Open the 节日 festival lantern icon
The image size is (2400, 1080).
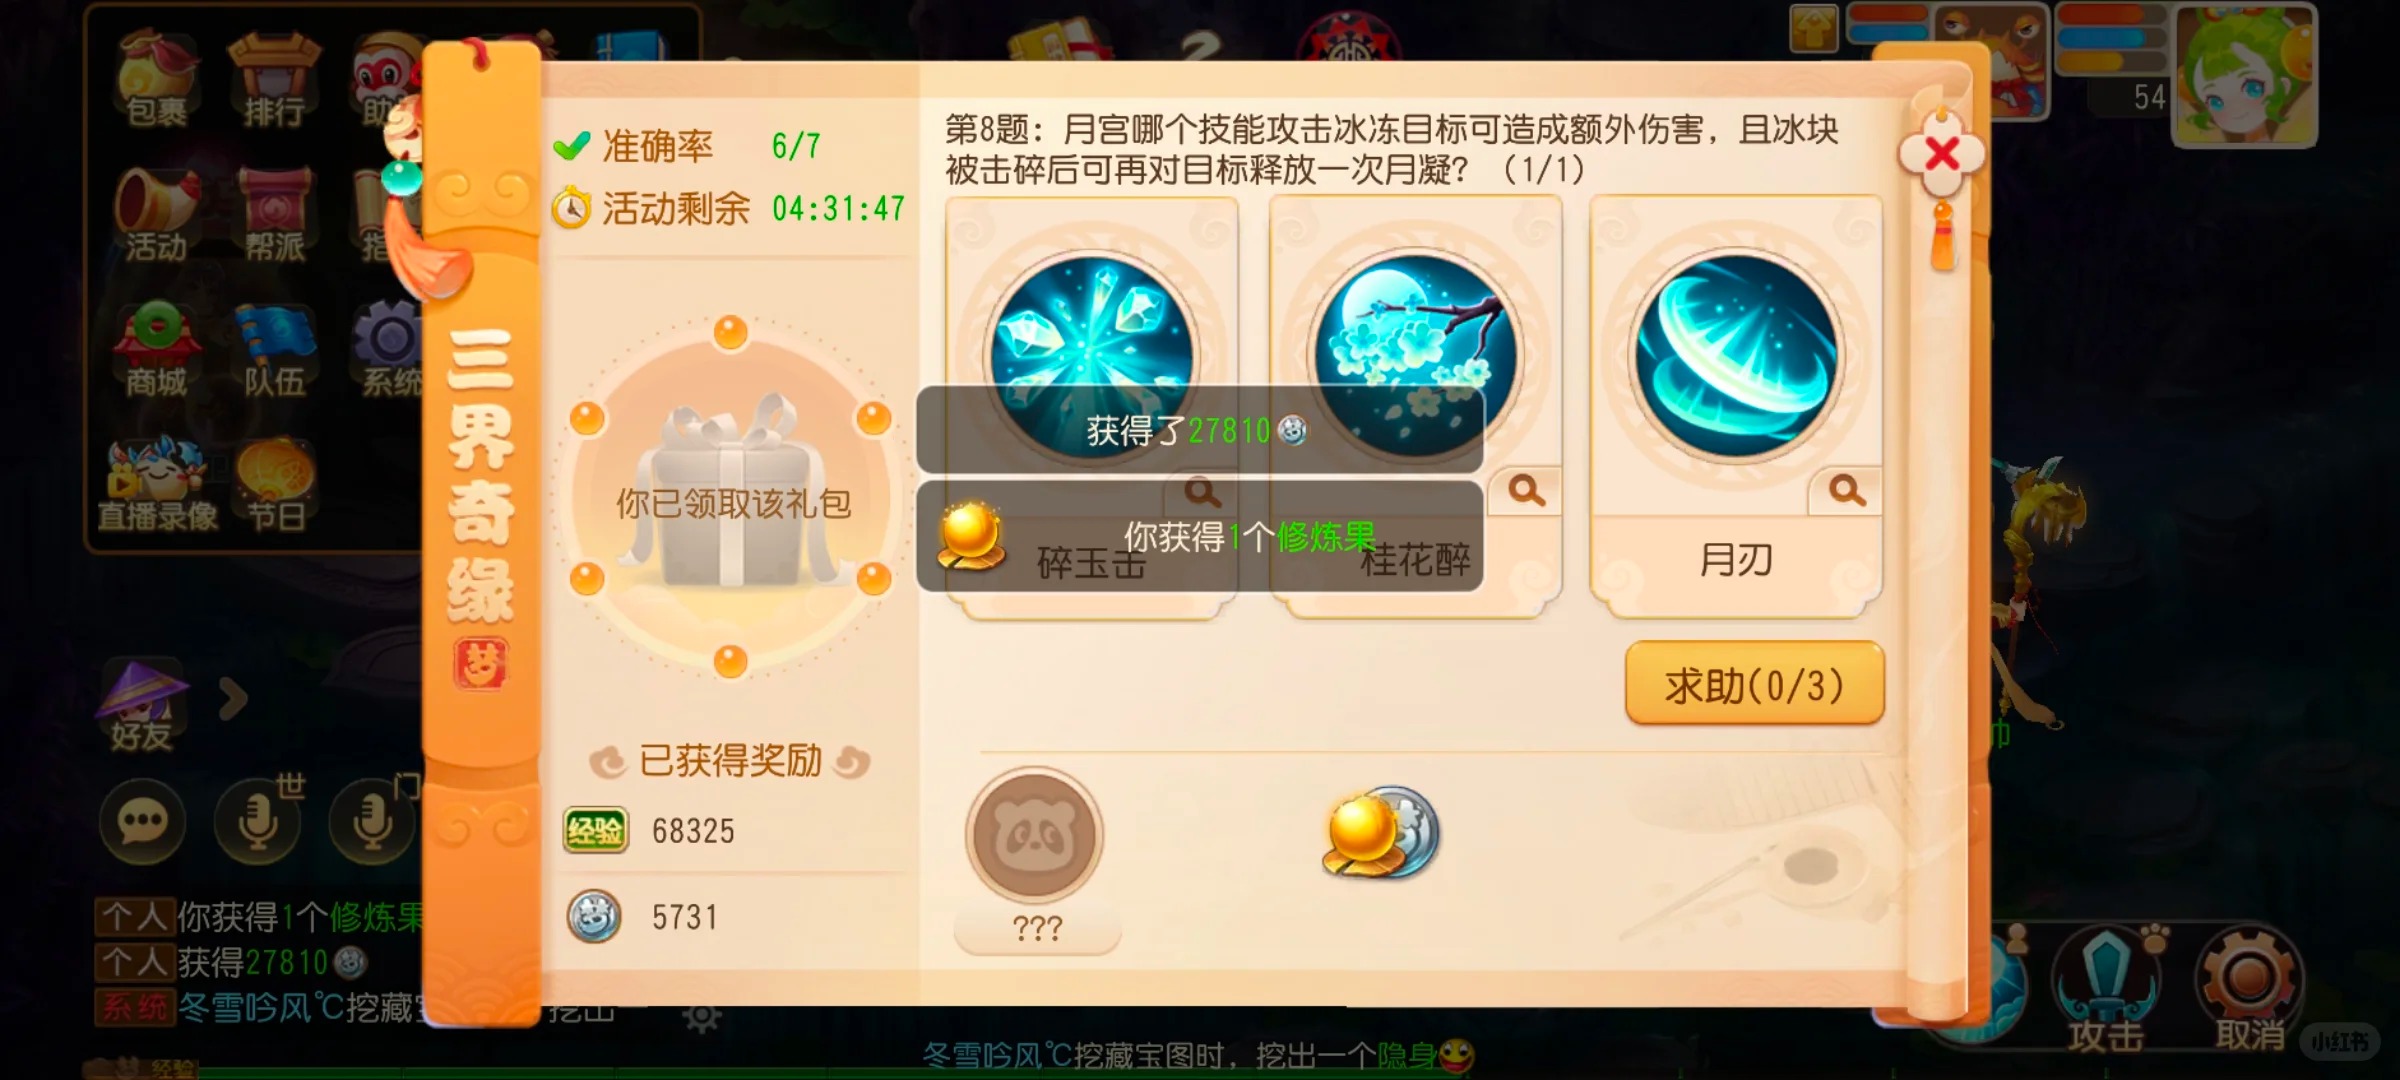click(x=275, y=485)
